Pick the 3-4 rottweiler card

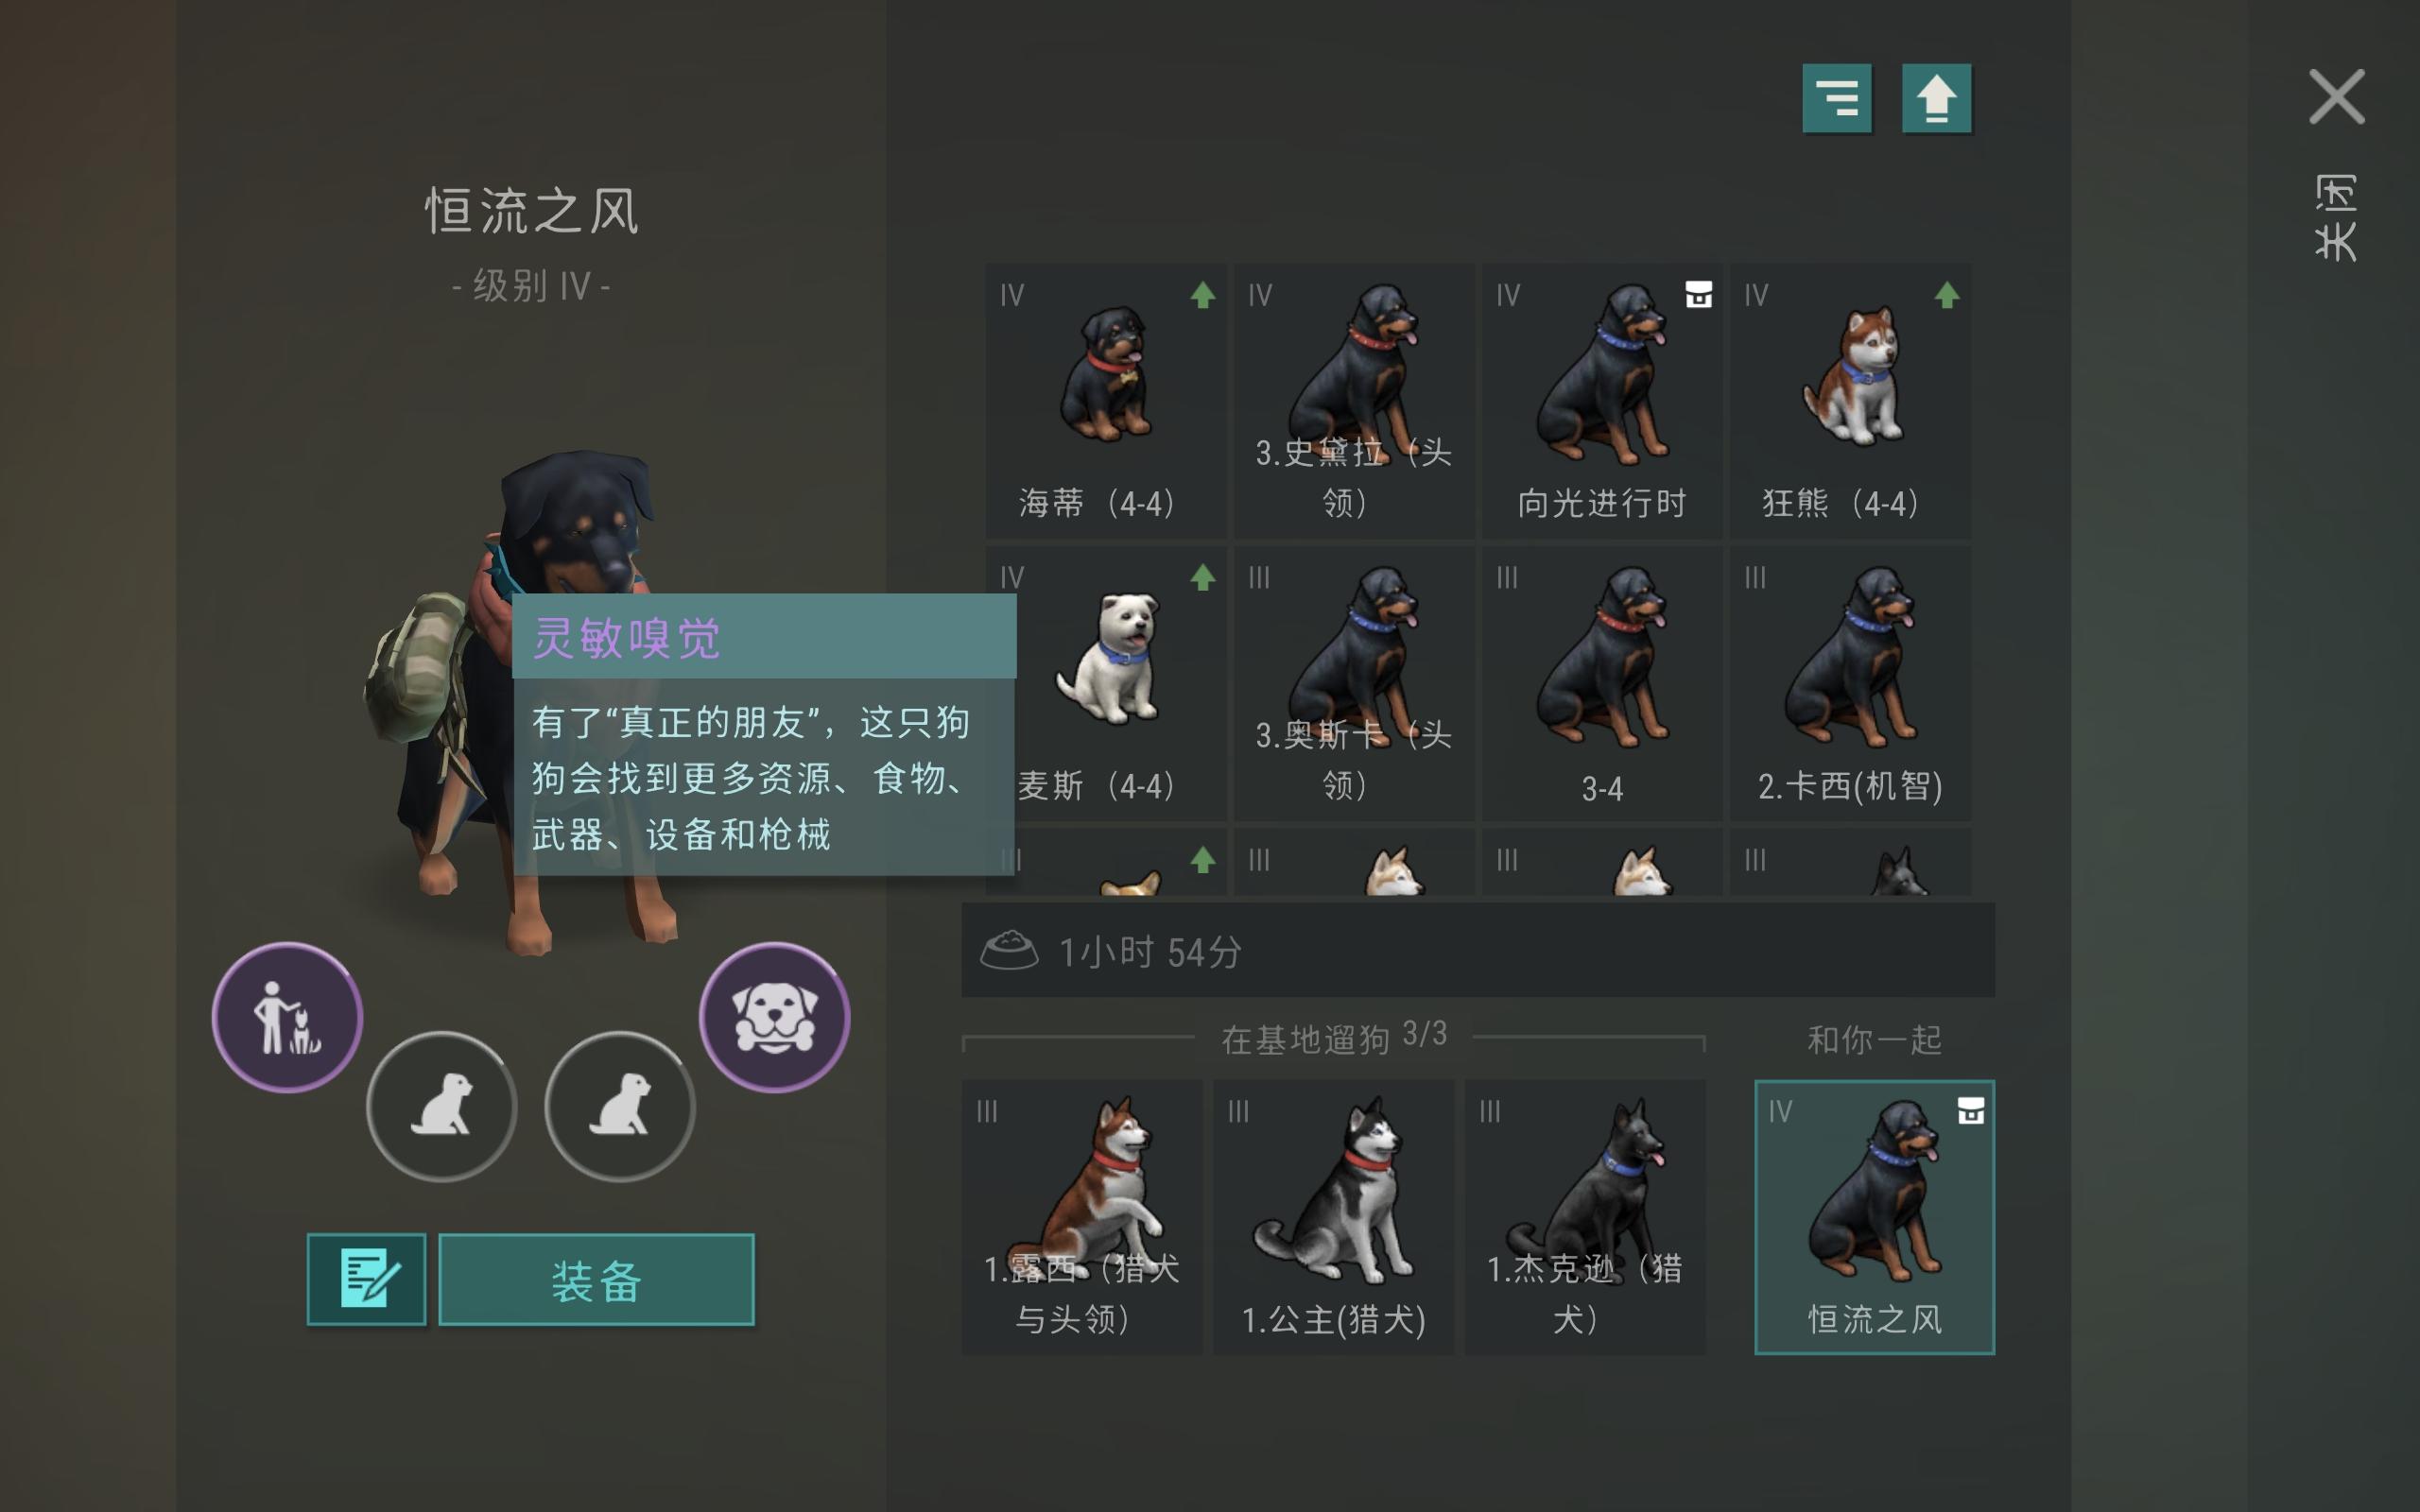[x=1601, y=683]
